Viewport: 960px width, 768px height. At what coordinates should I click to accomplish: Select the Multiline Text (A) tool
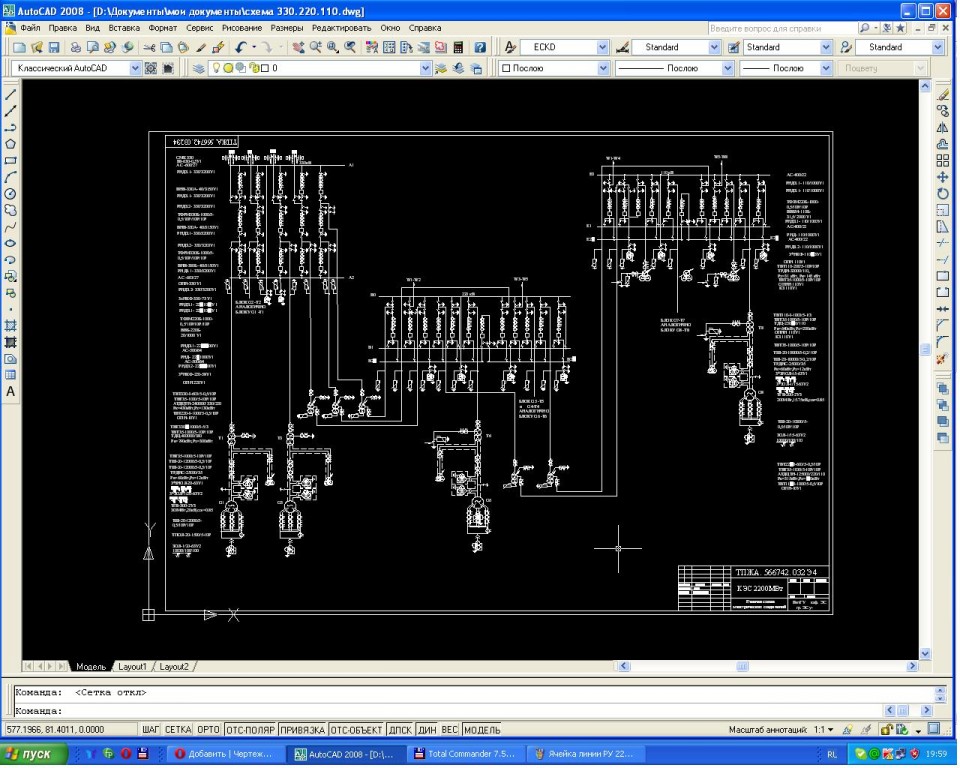pos(10,391)
